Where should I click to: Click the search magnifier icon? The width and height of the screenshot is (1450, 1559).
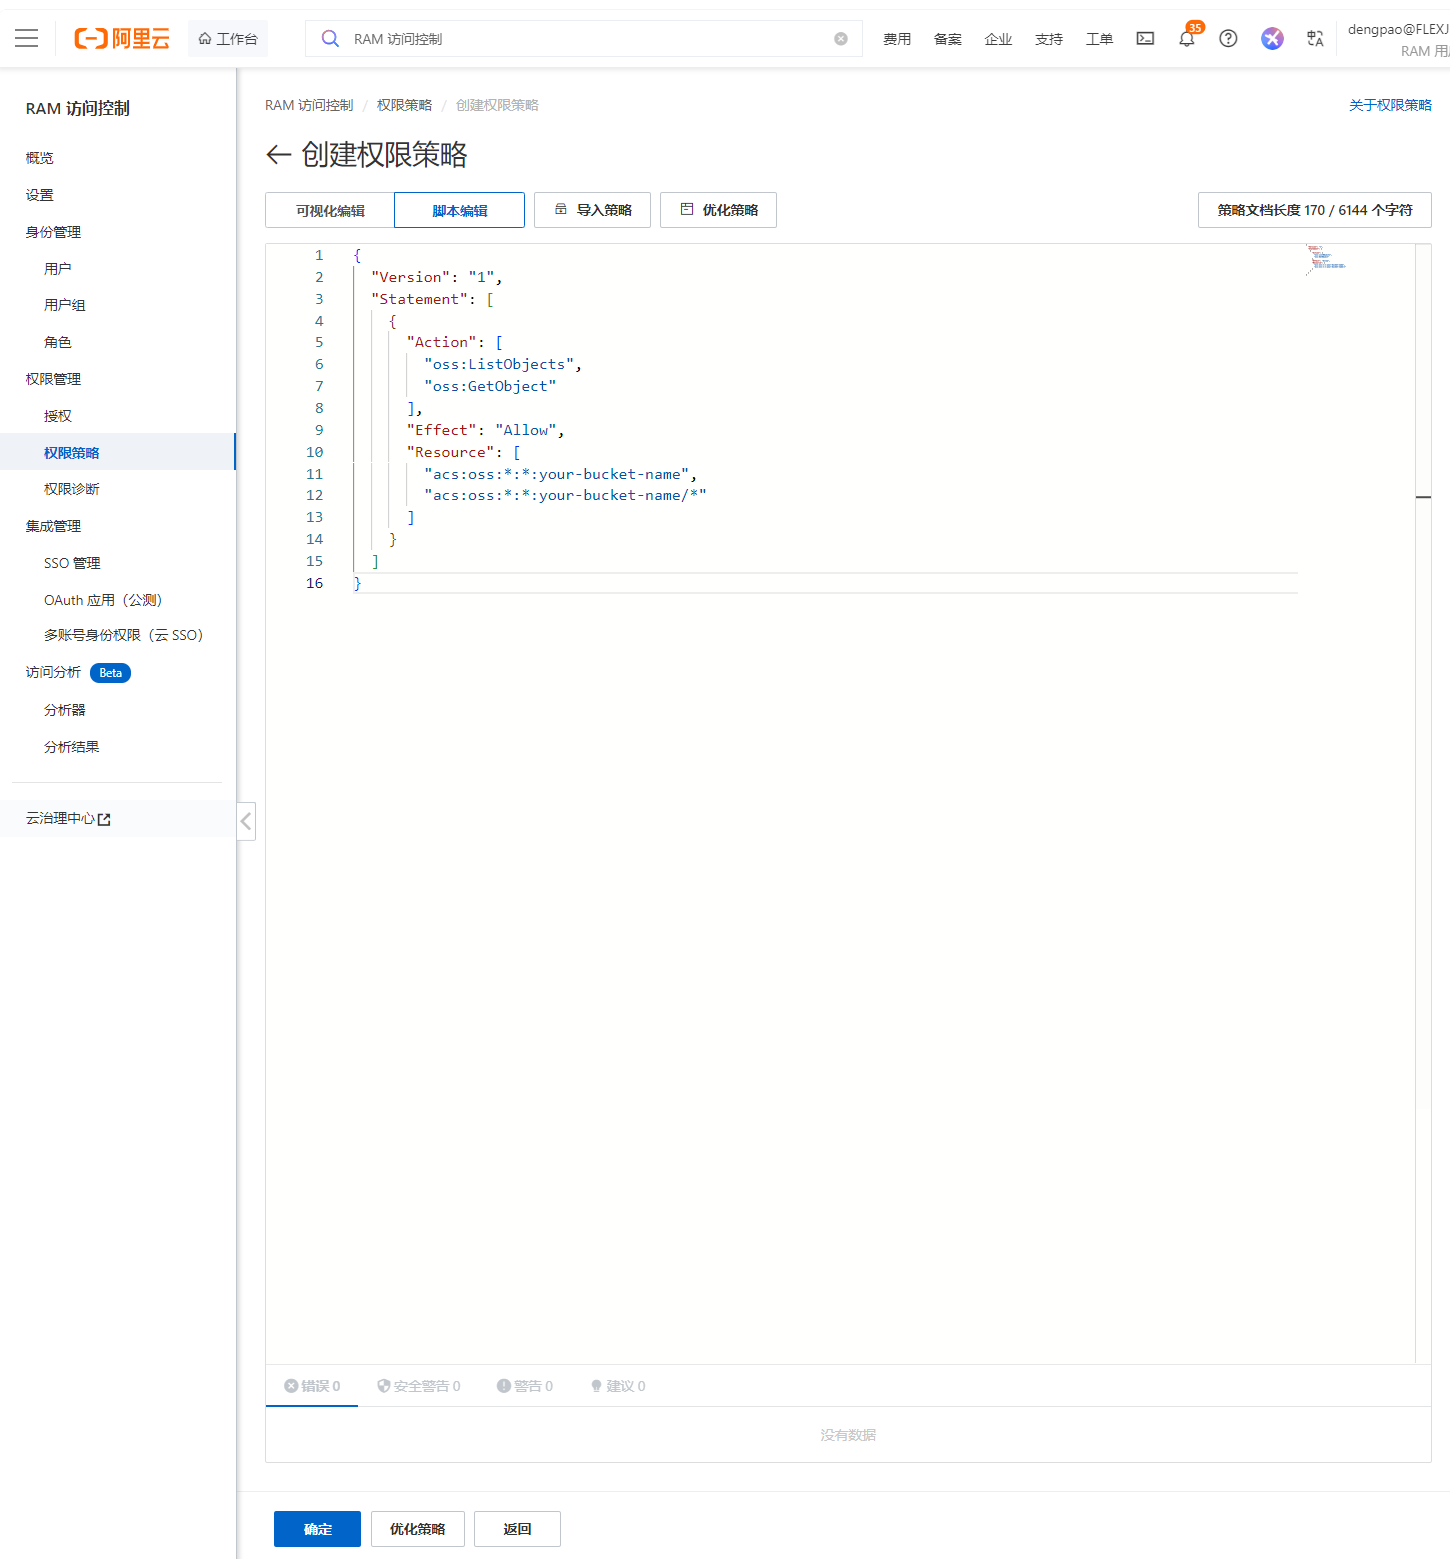pyautogui.click(x=330, y=39)
